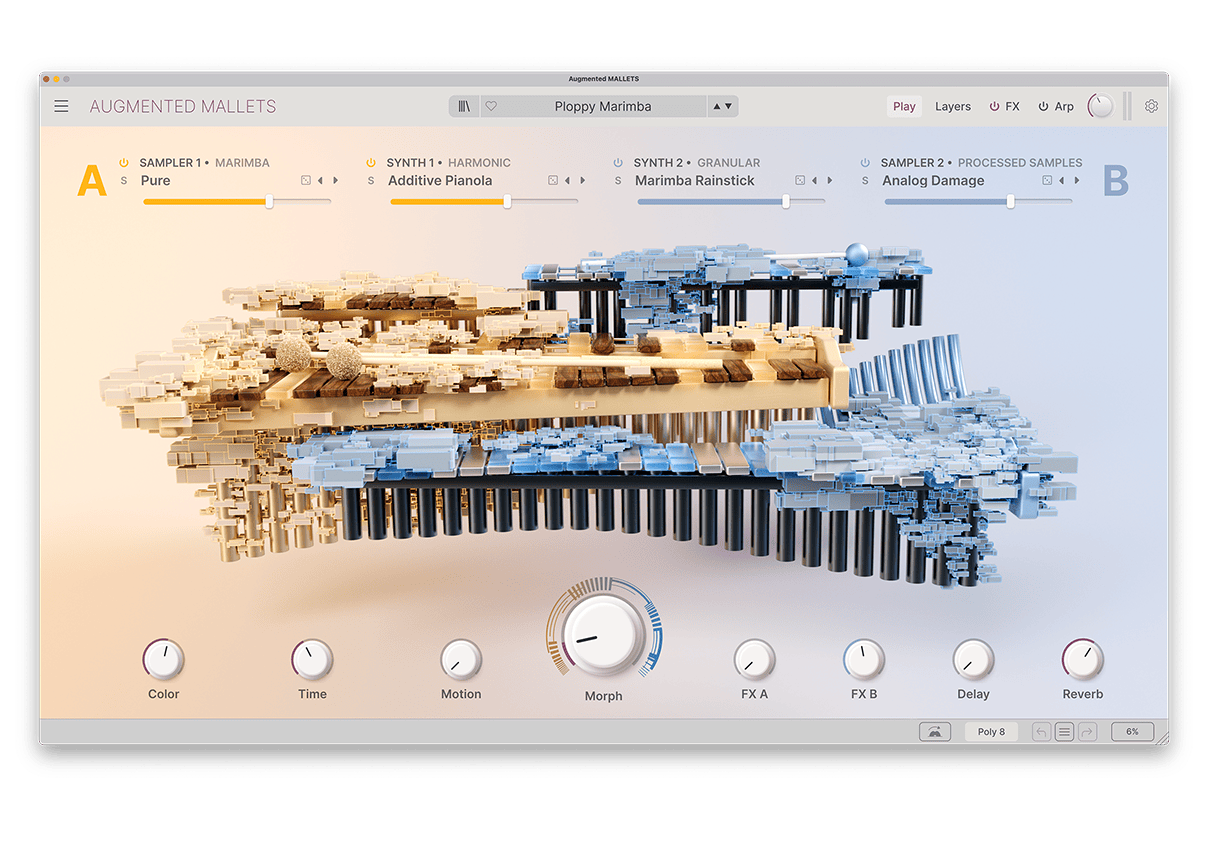Toggle the FX power switch

pos(993,105)
